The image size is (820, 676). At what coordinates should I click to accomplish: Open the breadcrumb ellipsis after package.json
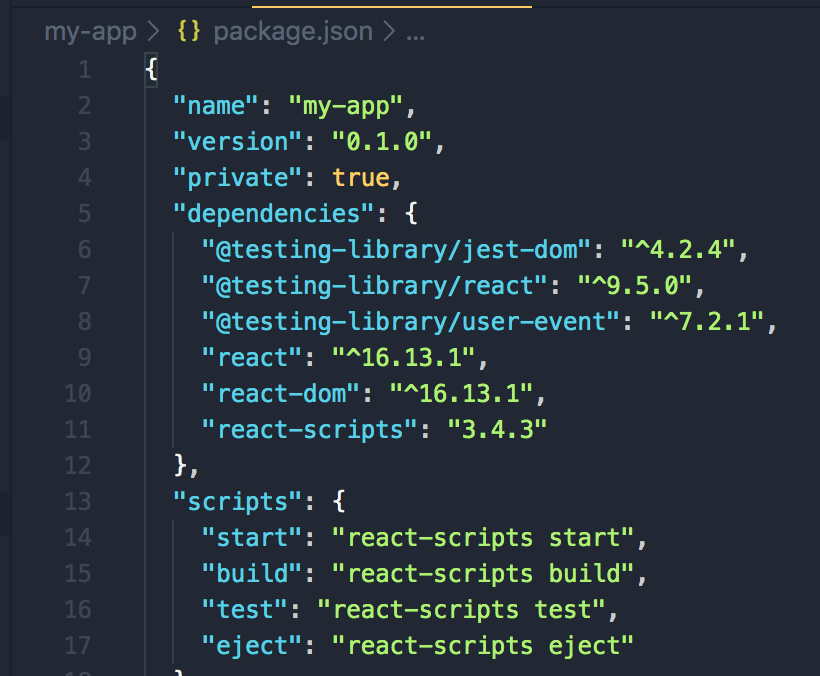[x=416, y=38]
